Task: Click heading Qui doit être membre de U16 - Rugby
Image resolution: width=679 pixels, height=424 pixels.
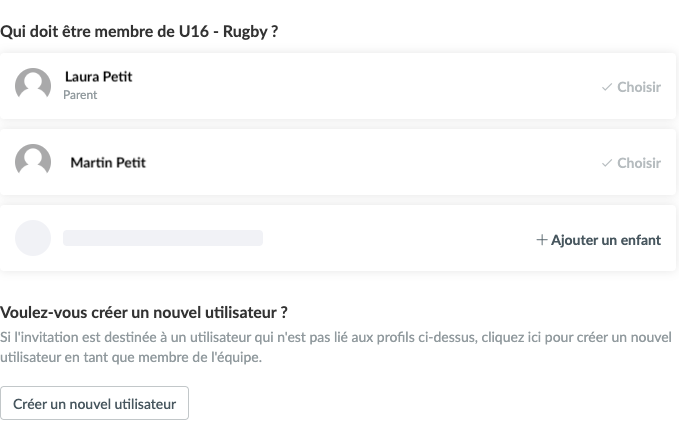Action: (x=139, y=32)
